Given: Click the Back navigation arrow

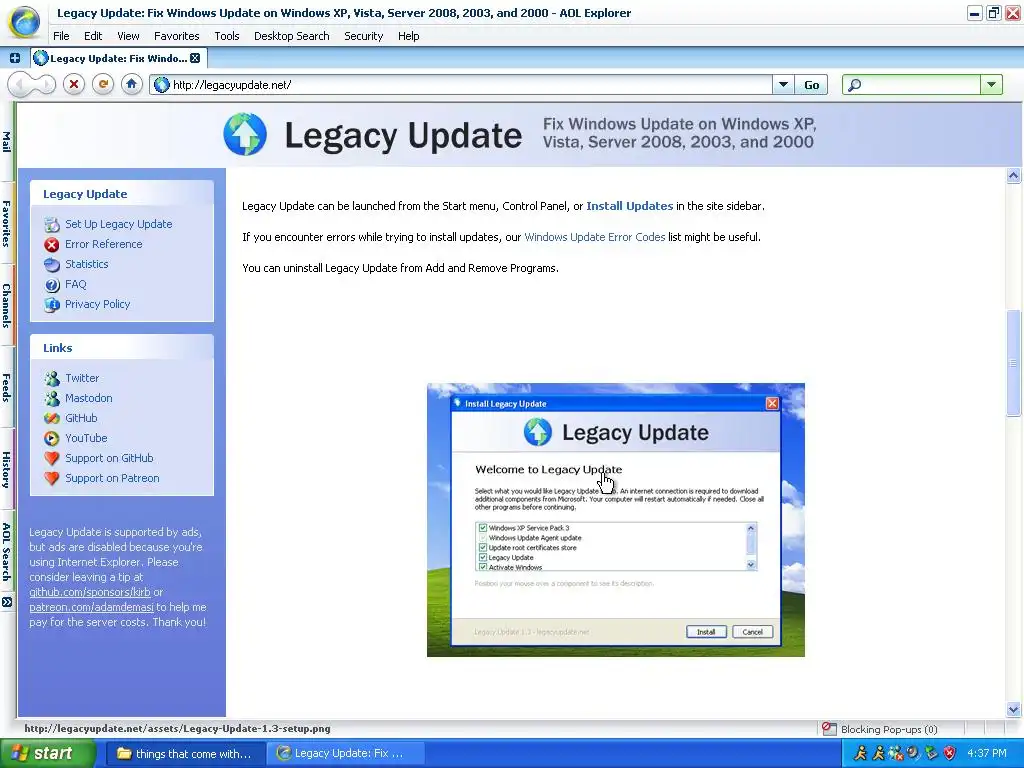Looking at the screenshot, I should coord(19,84).
